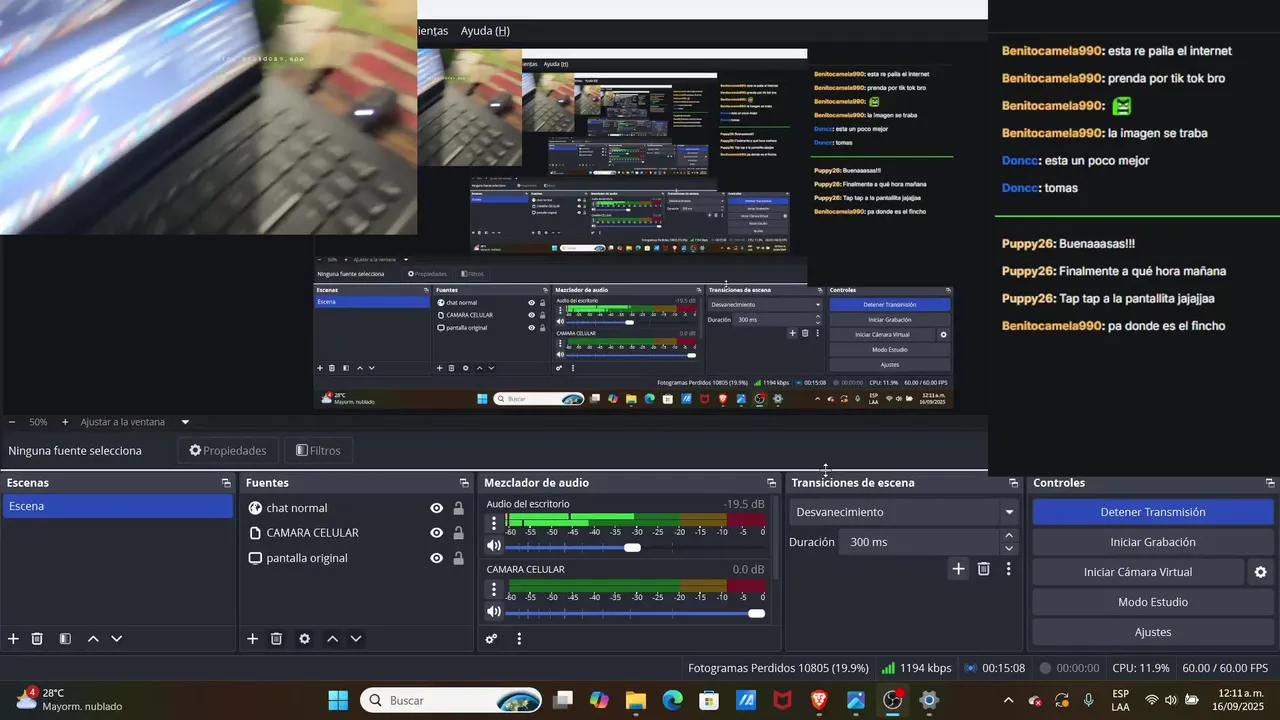This screenshot has width=1280, height=720.
Task: Undock the Fuentes panel
Action: click(464, 483)
